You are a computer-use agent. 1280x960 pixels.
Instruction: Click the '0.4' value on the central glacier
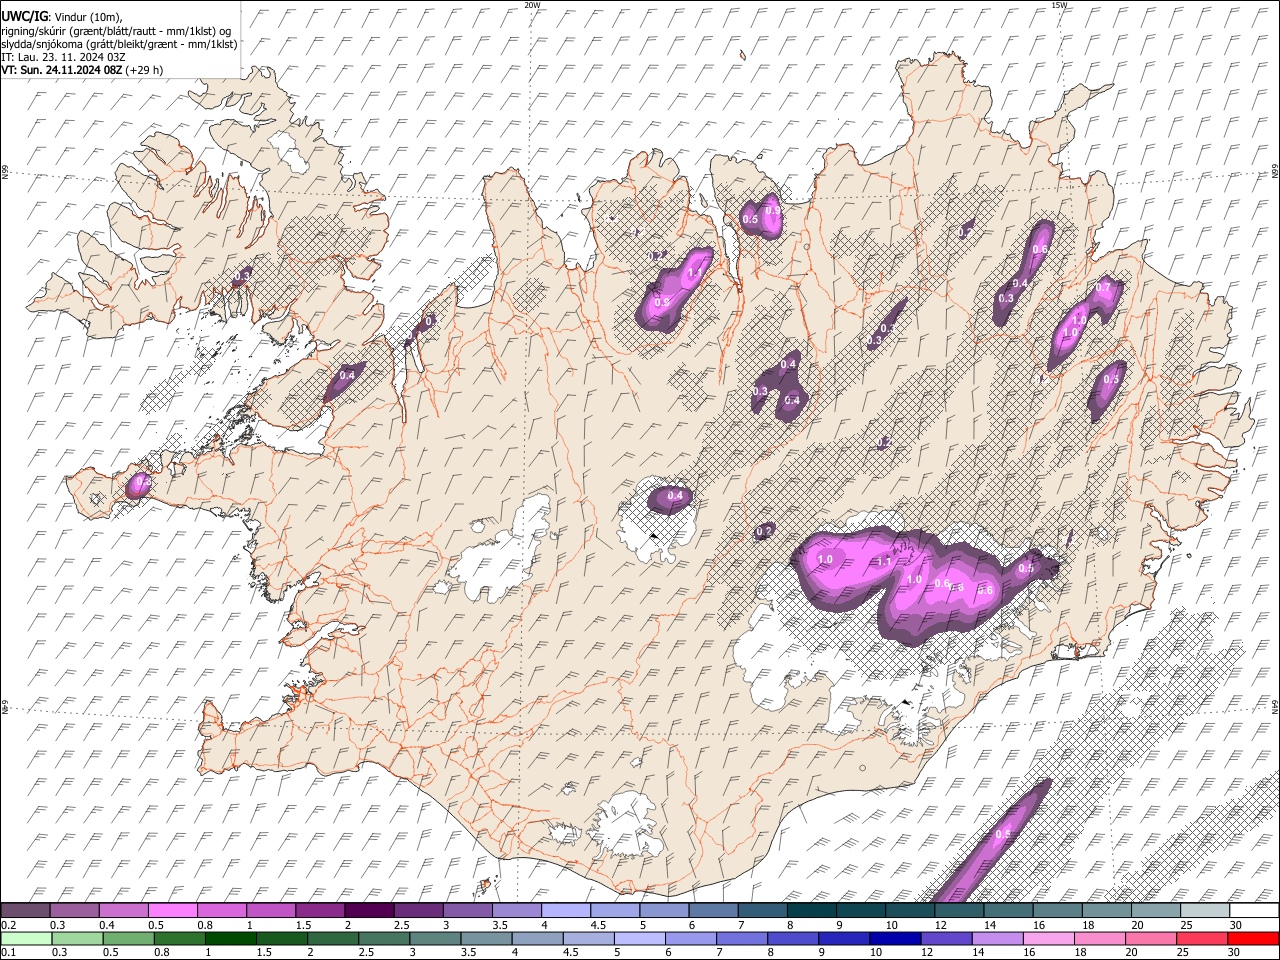[675, 496]
